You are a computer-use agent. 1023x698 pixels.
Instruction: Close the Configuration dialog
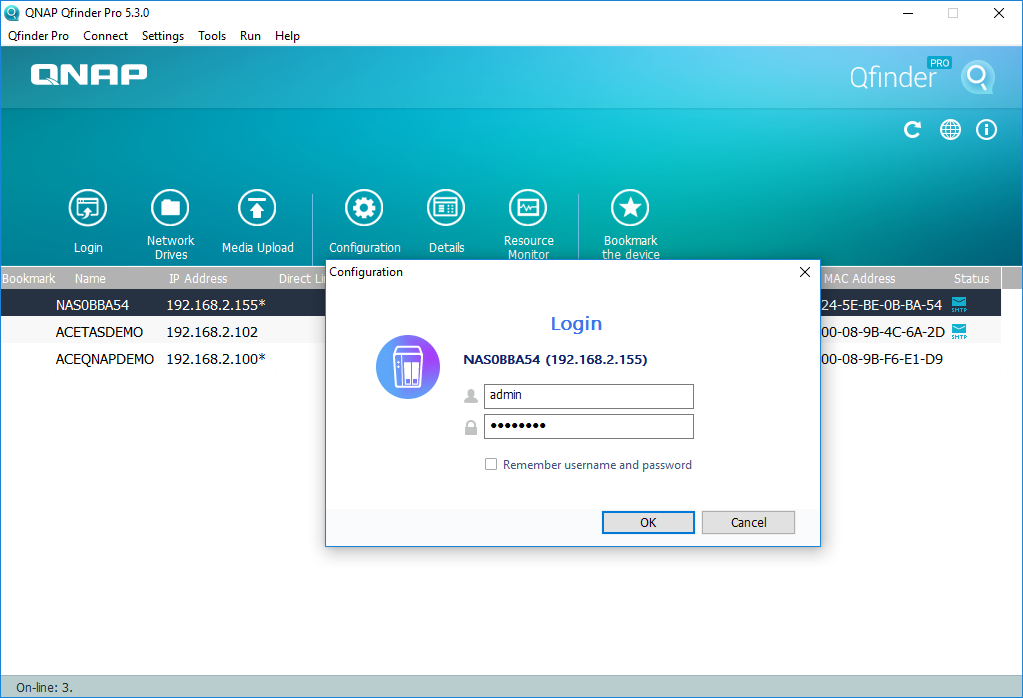pos(805,272)
